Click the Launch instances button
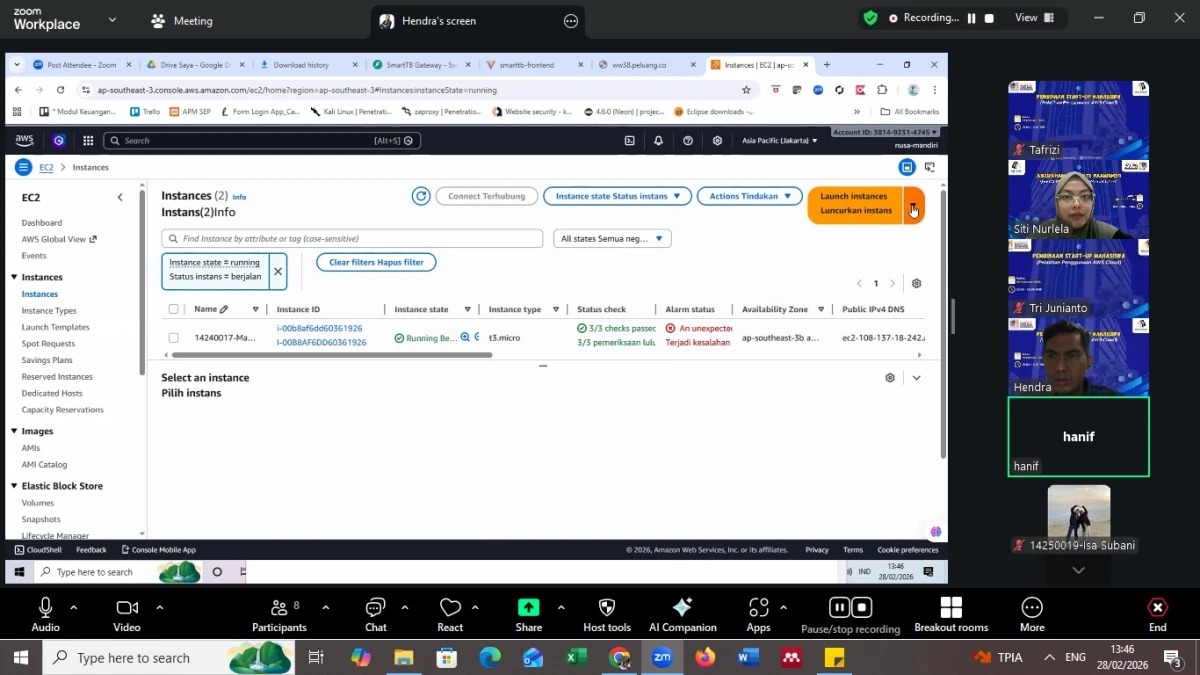The width and height of the screenshot is (1200, 675). point(855,204)
